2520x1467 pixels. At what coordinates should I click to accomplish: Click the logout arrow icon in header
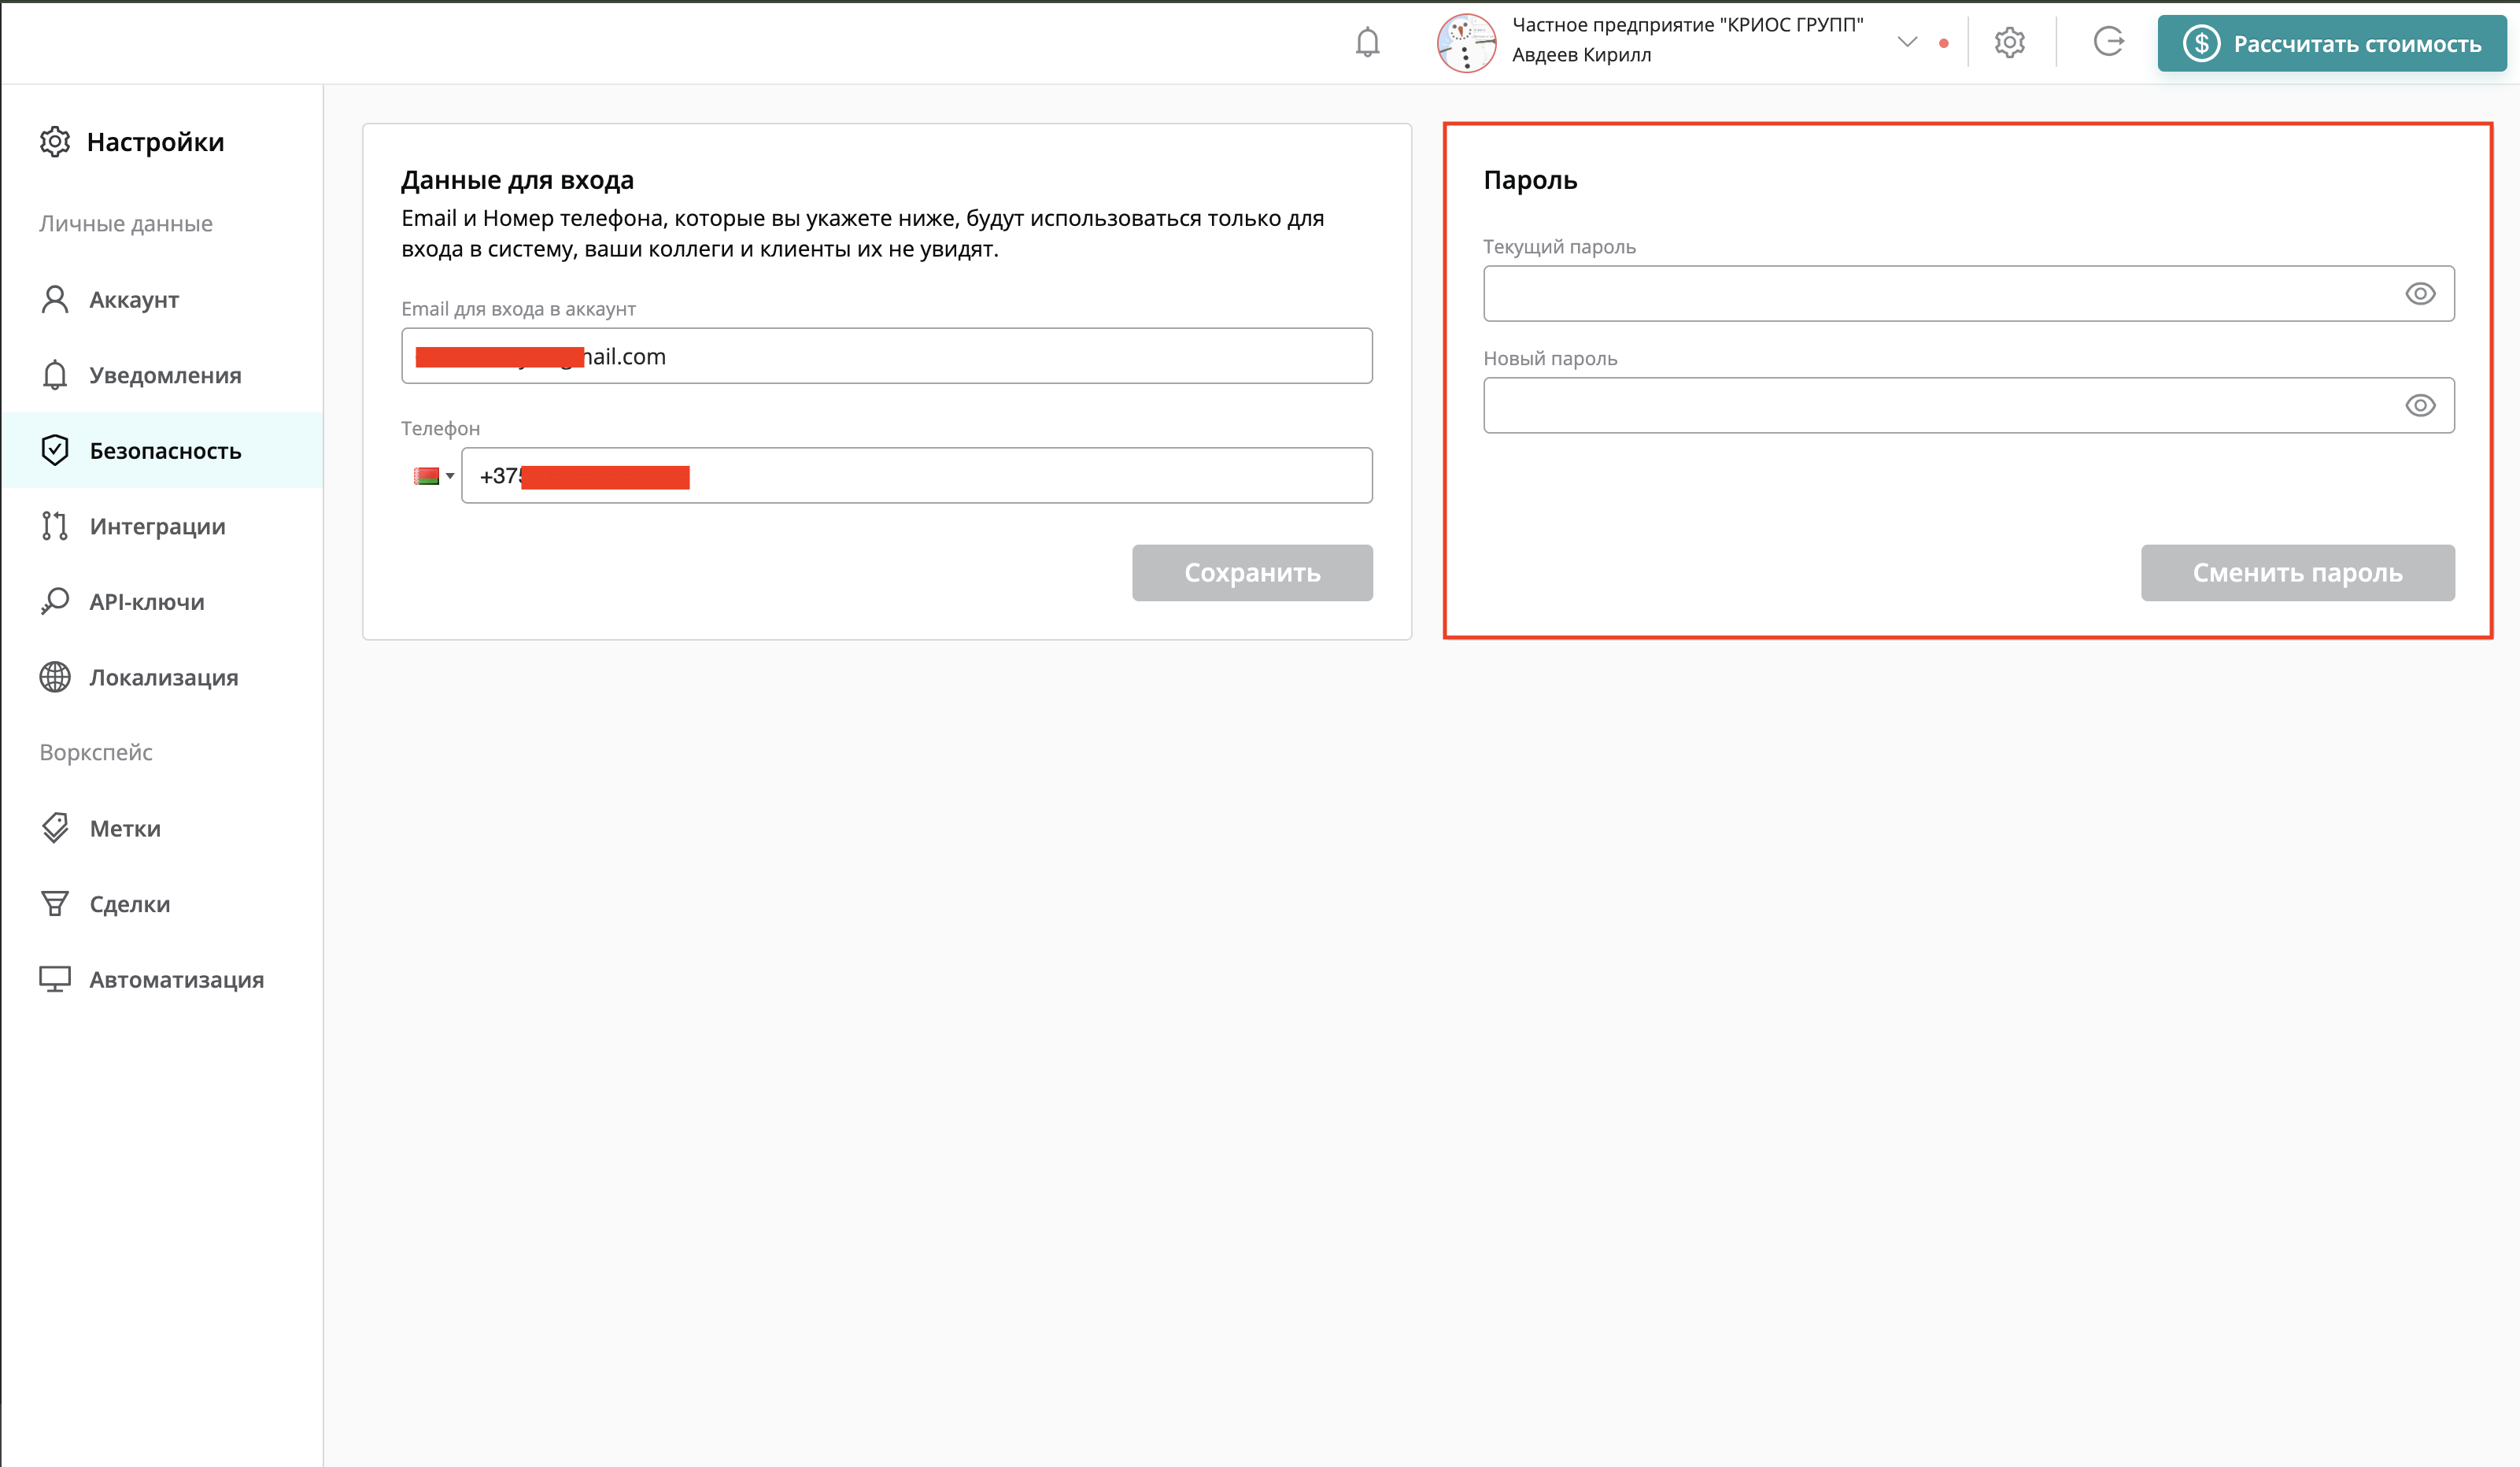(2108, 42)
